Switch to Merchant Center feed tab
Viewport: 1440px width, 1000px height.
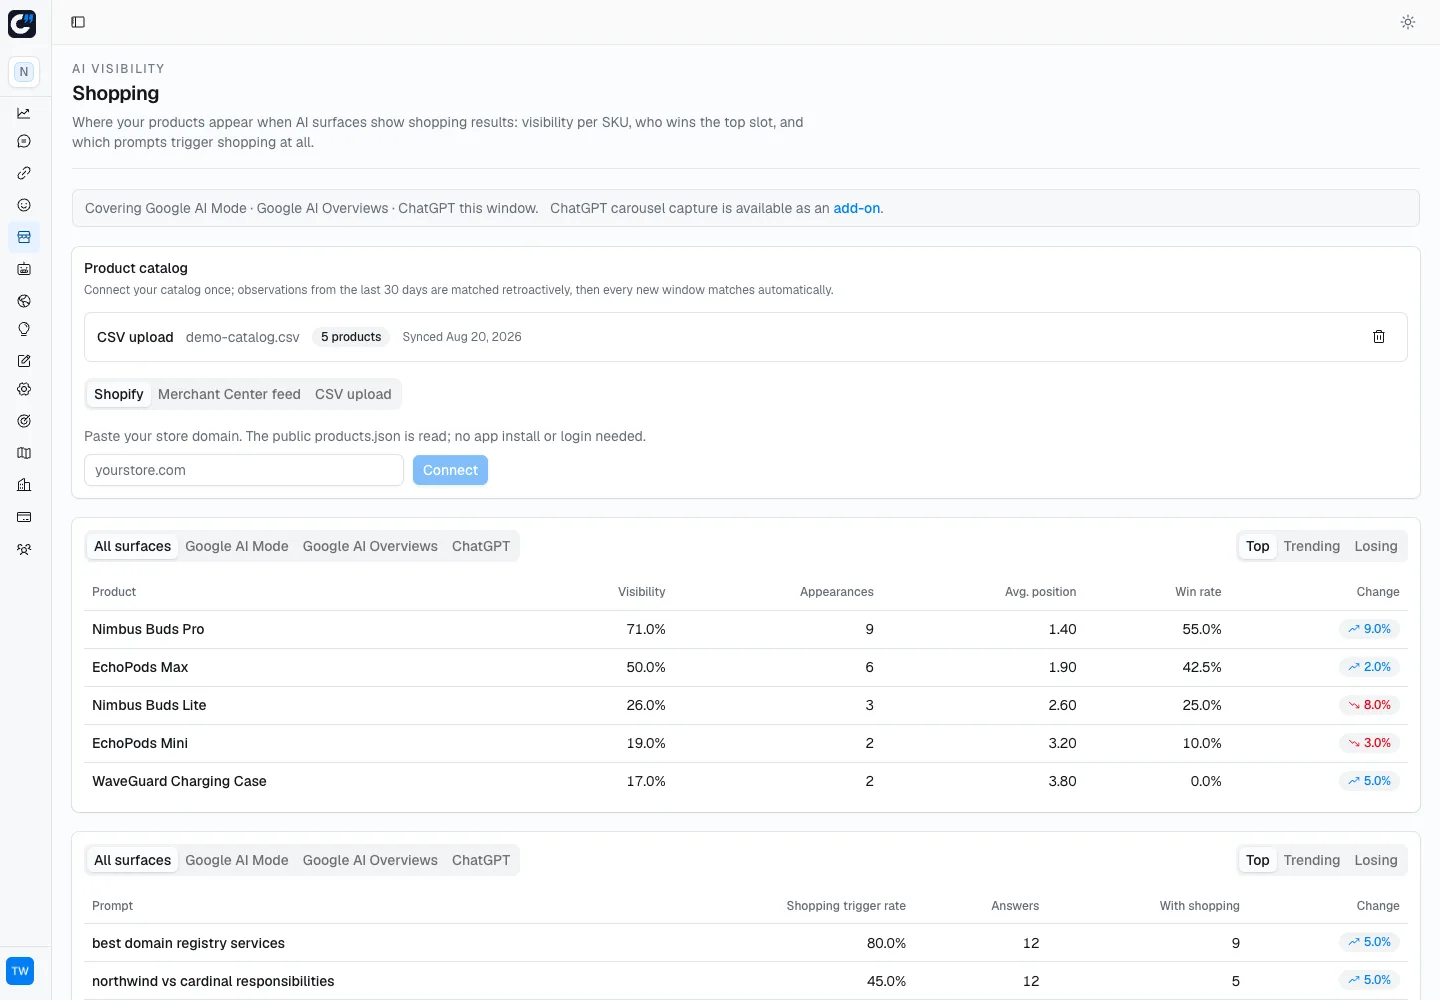coord(229,394)
